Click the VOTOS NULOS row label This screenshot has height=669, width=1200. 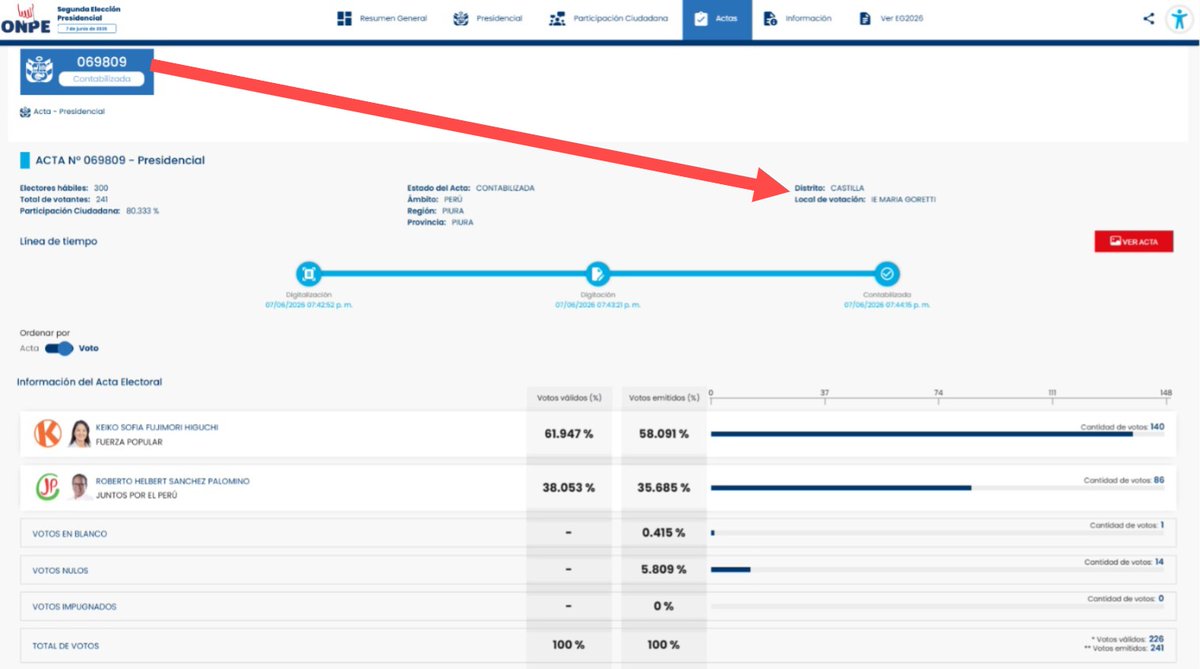60,570
